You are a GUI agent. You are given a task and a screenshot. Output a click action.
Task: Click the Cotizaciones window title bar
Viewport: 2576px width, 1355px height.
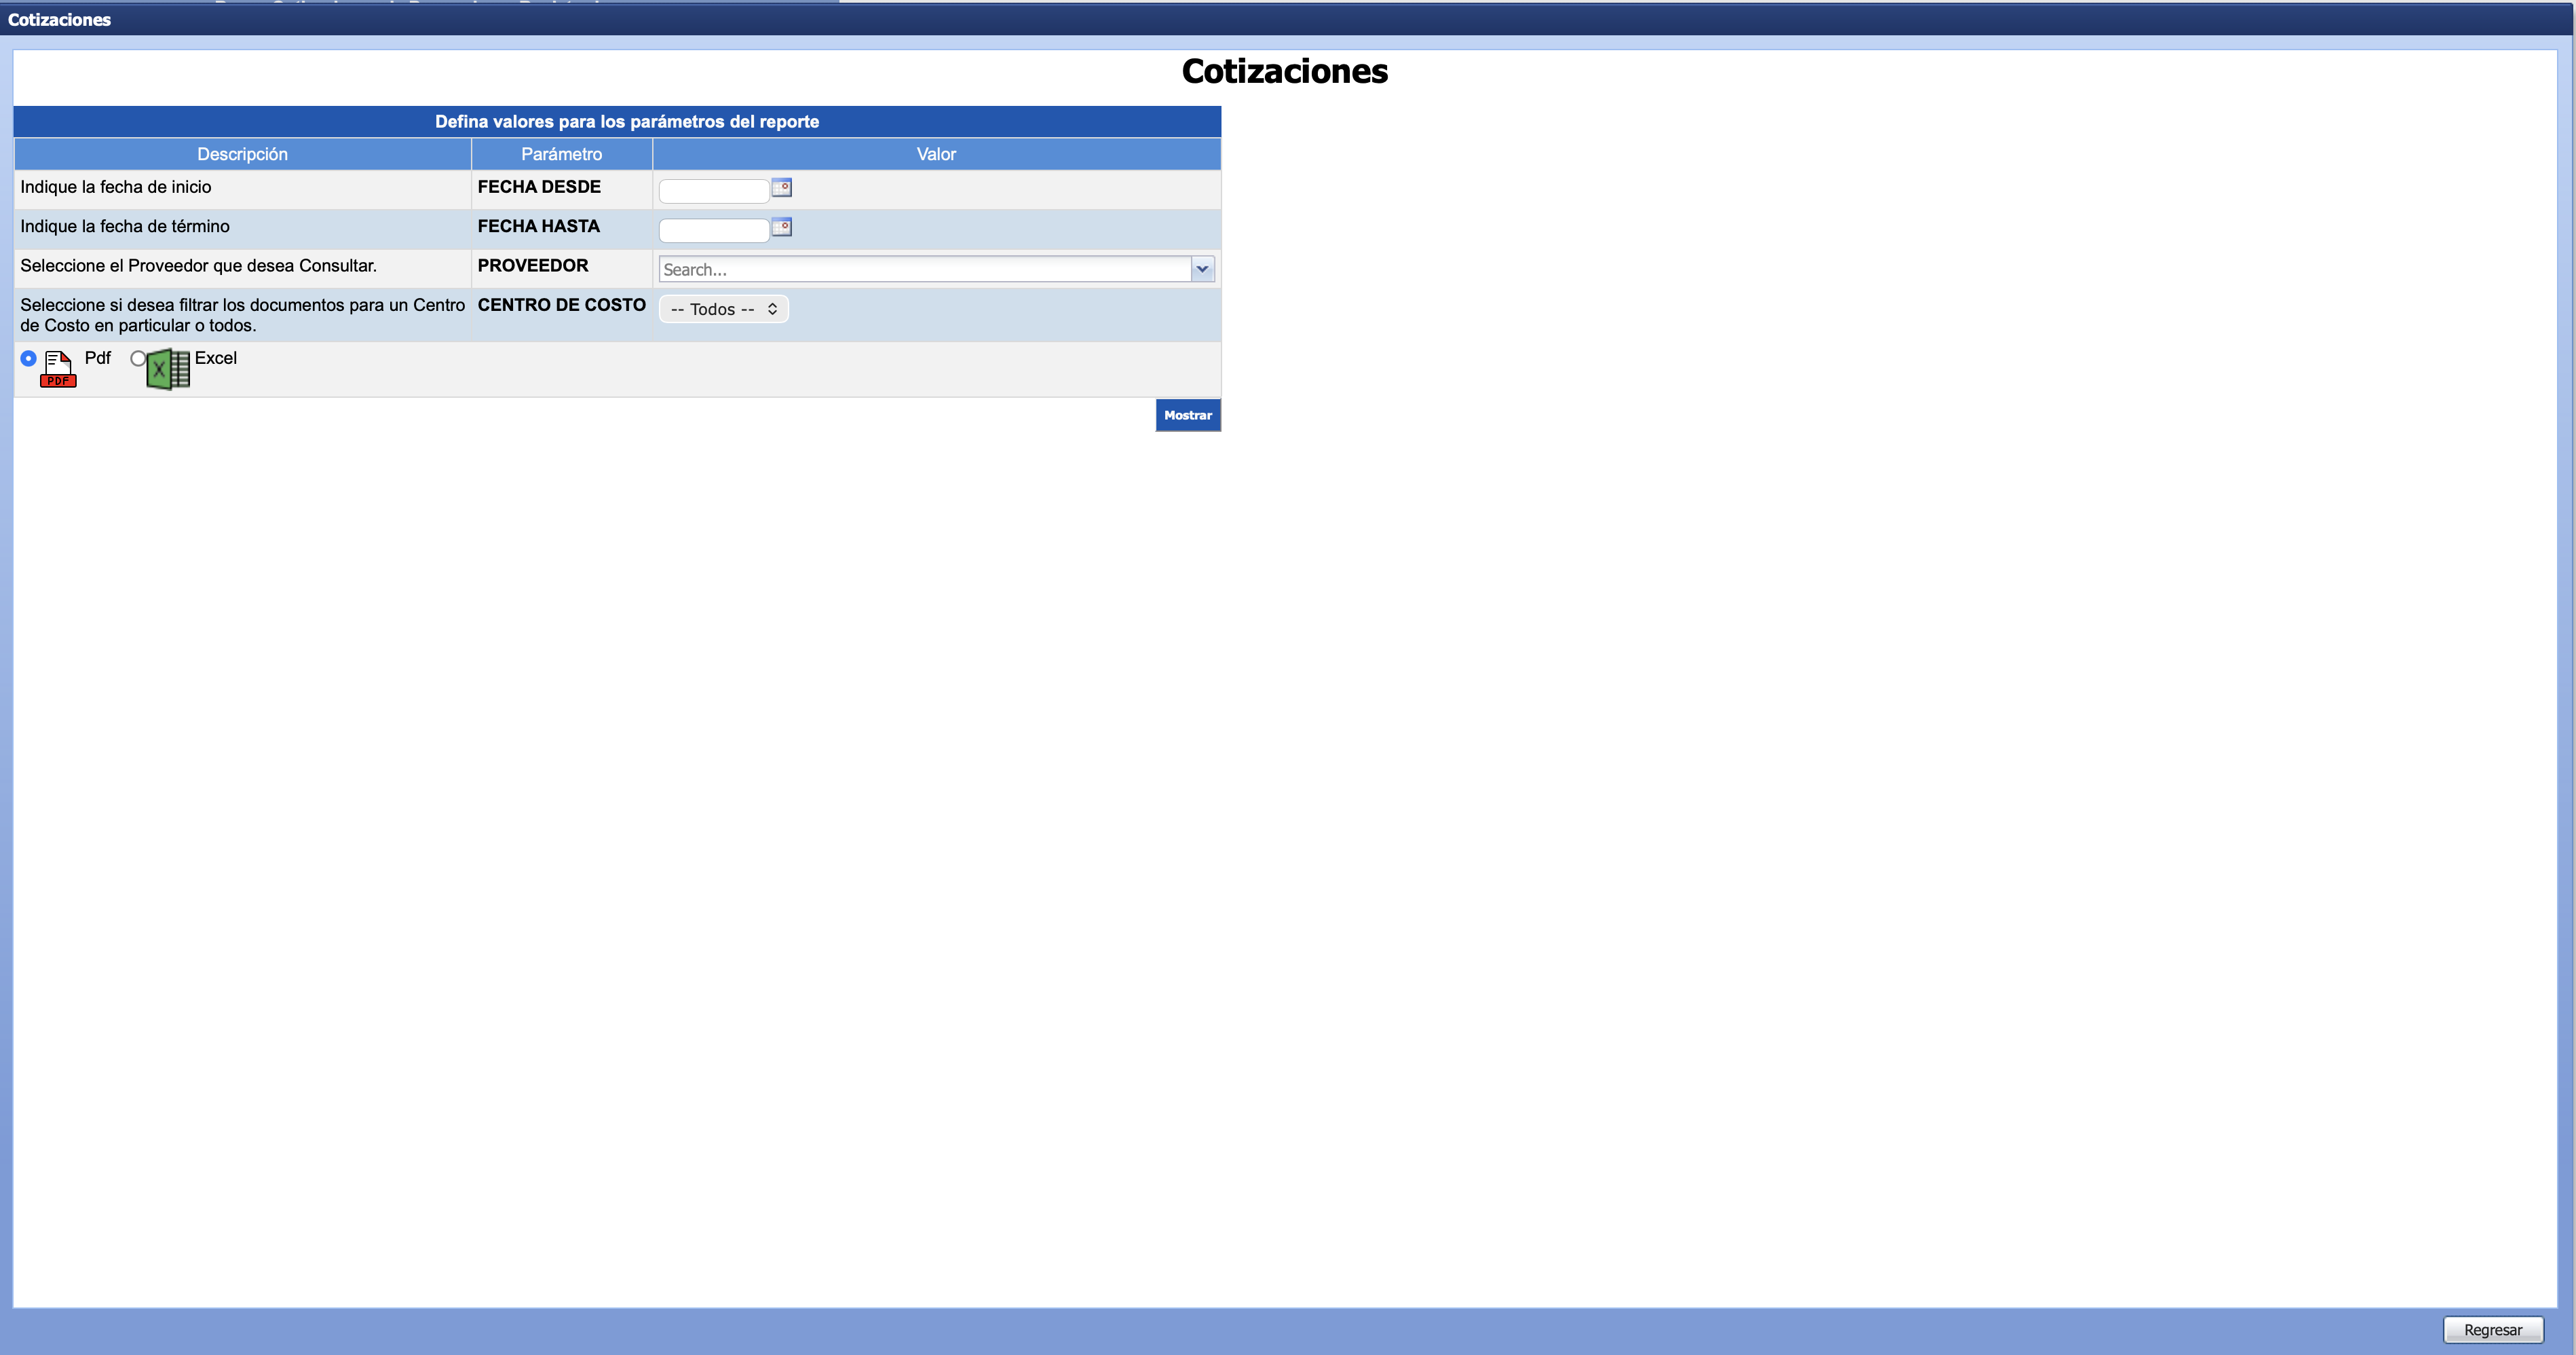click(60, 20)
